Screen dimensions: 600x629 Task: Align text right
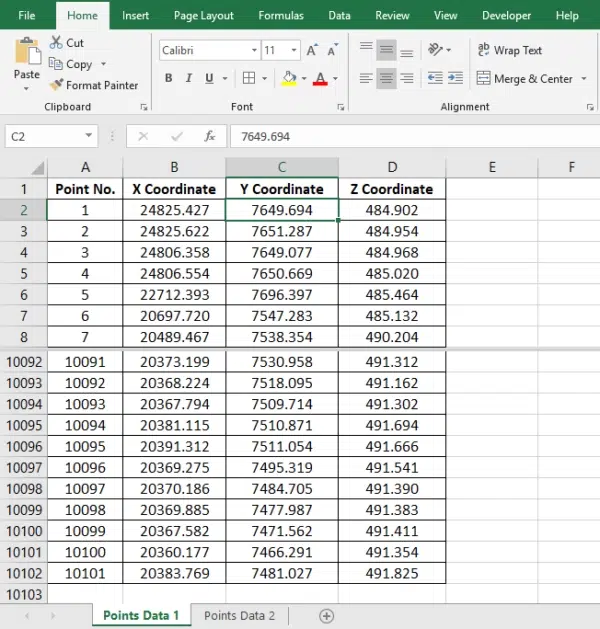tap(406, 78)
